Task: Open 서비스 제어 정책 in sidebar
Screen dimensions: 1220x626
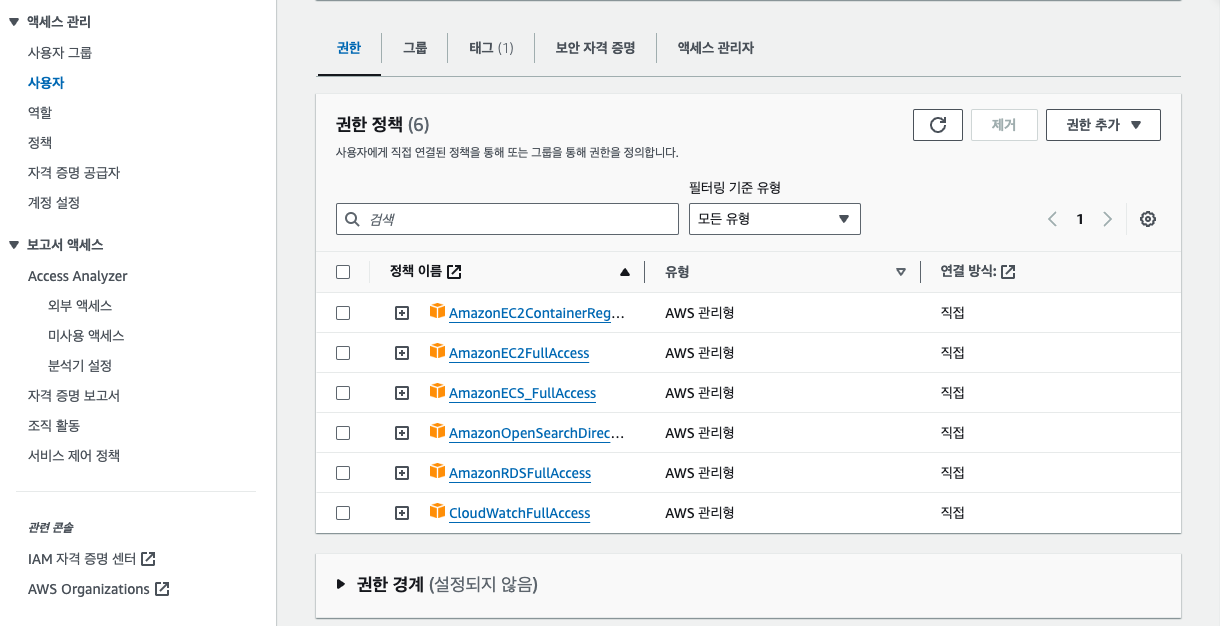Action: (x=74, y=456)
